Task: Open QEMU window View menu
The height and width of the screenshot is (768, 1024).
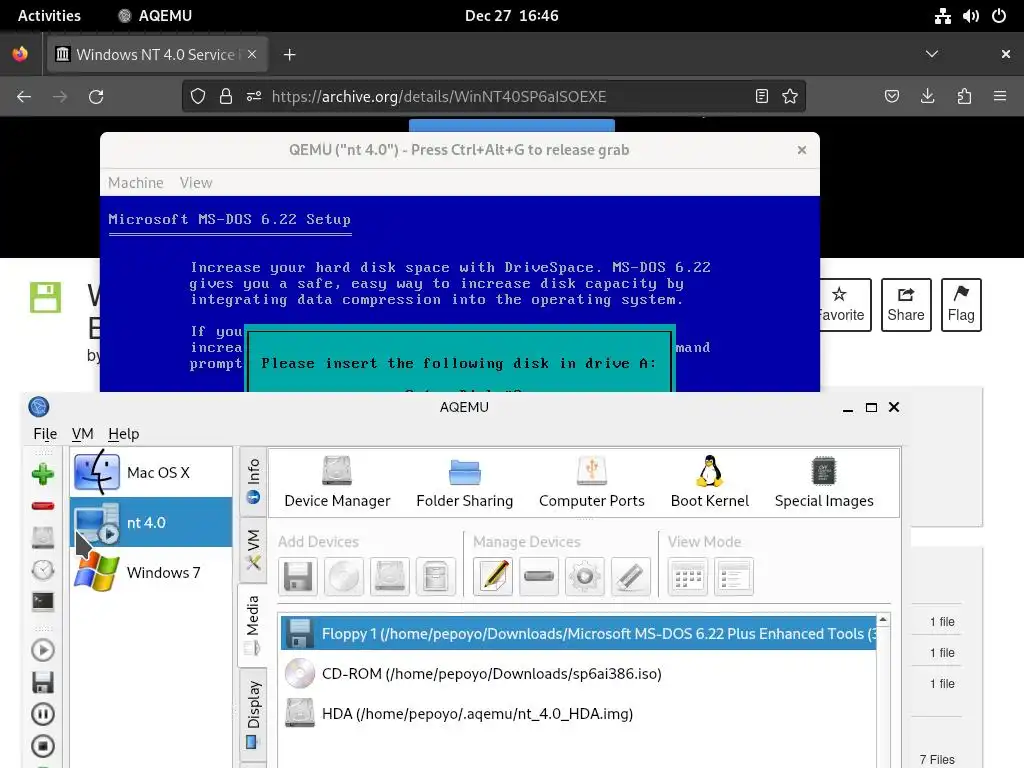Action: tap(196, 183)
